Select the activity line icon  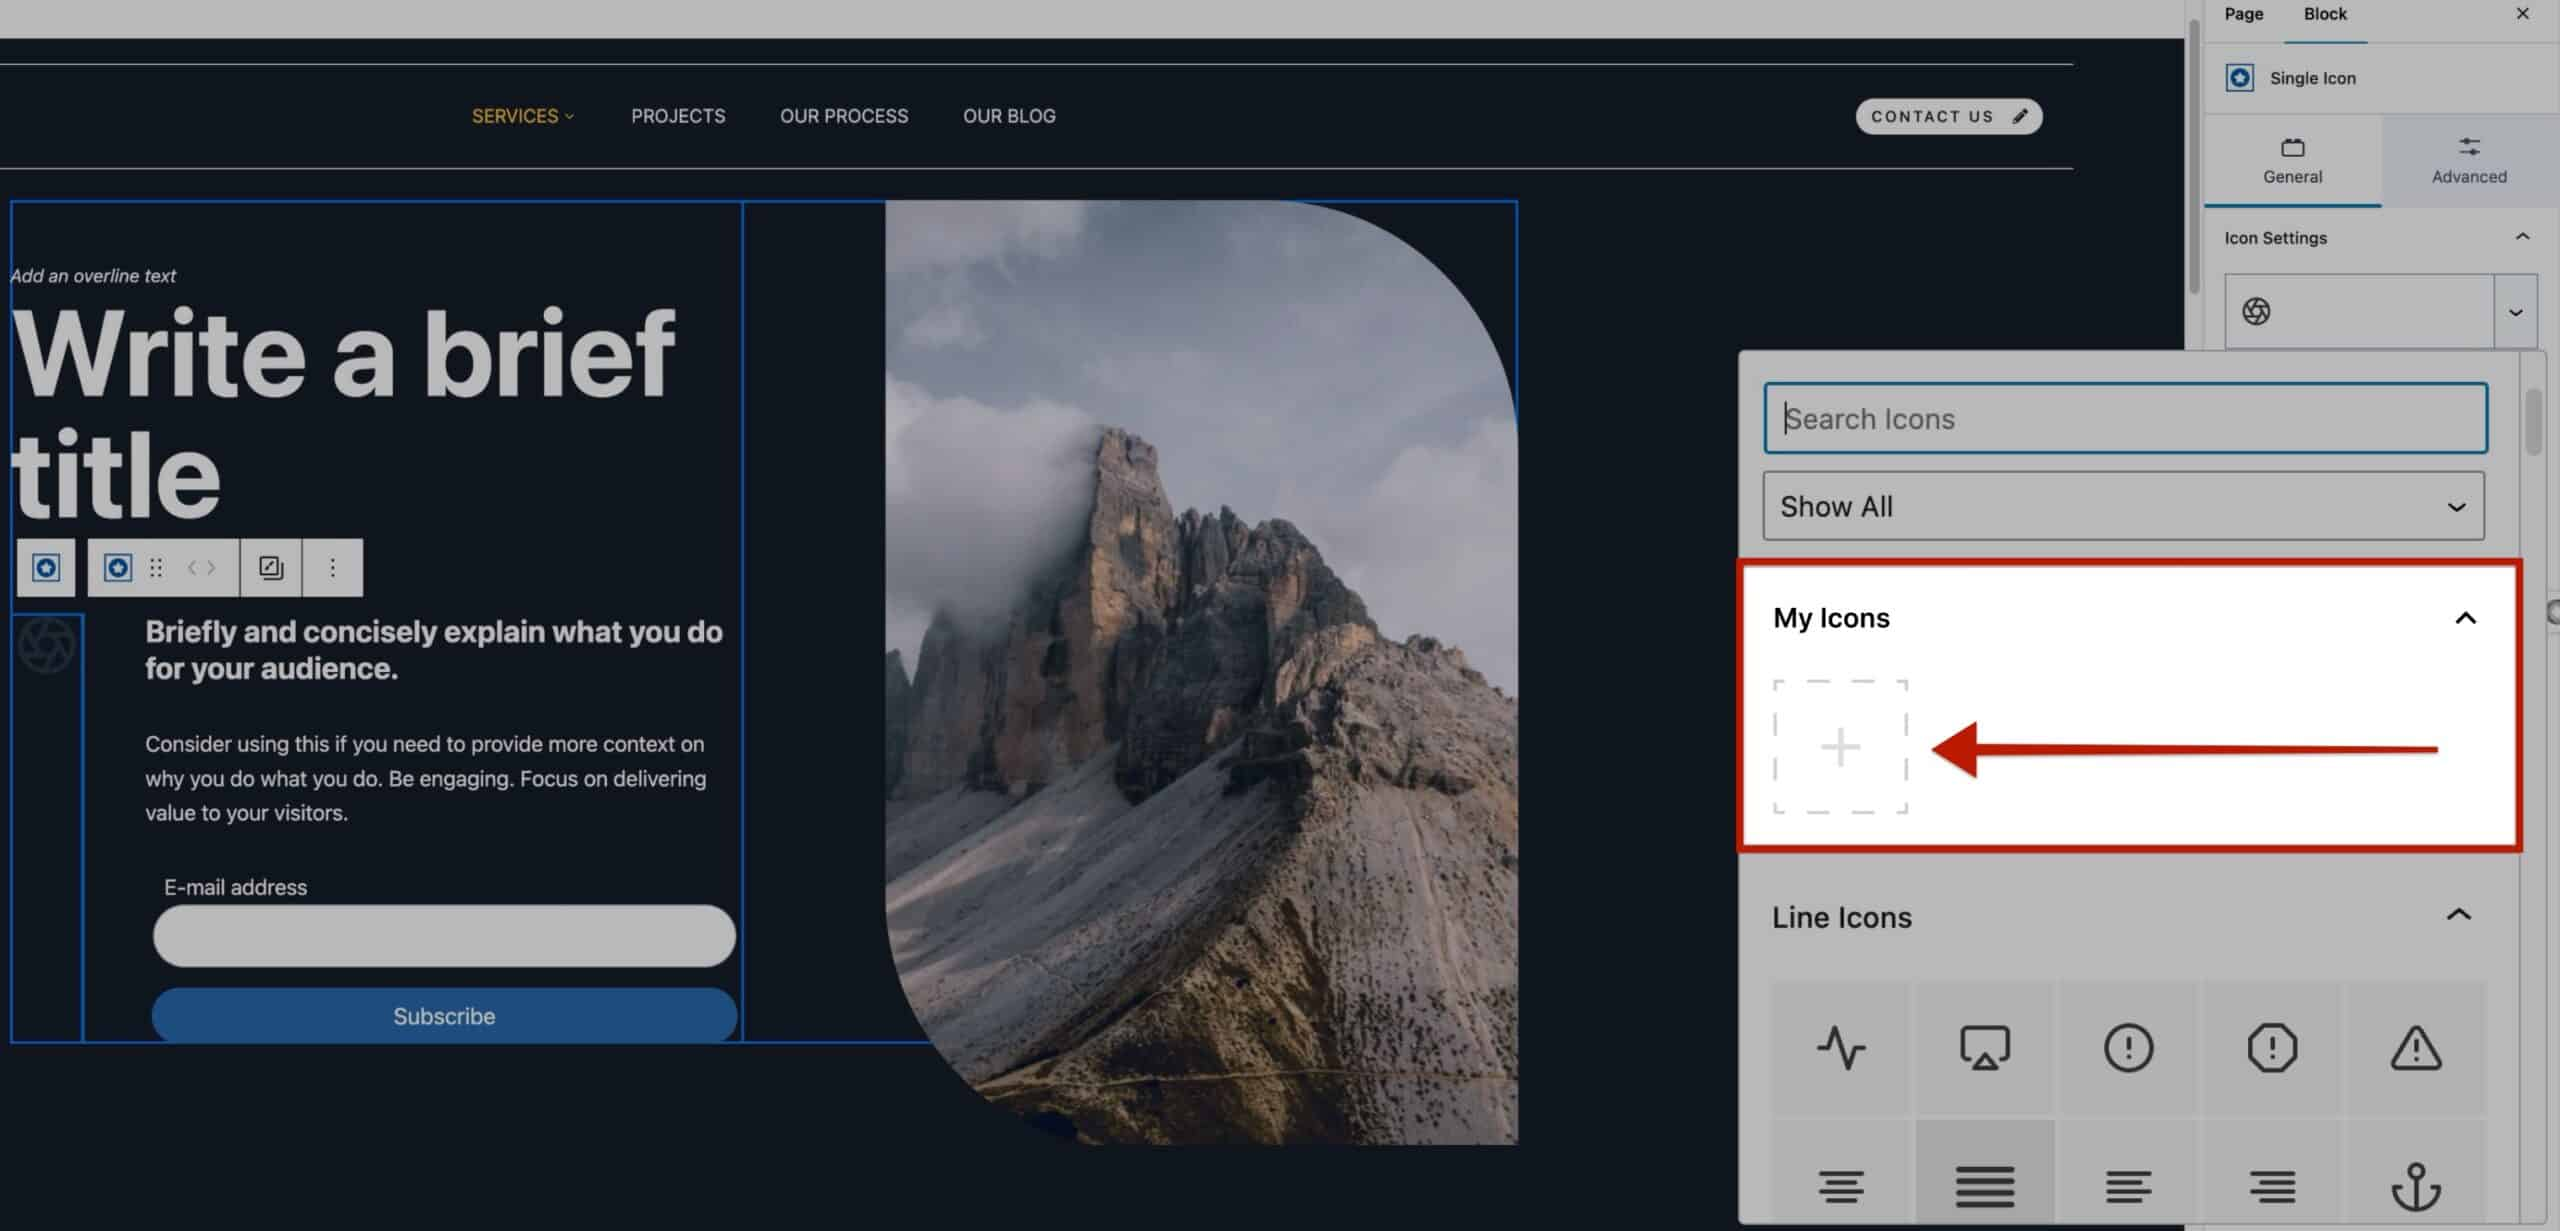point(1840,1049)
